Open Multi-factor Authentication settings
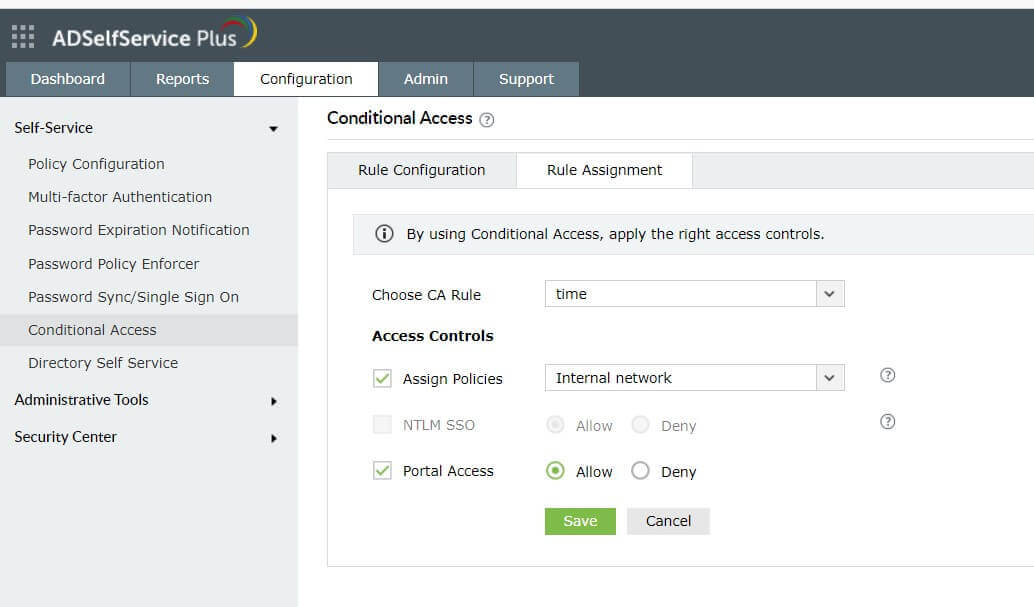The width and height of the screenshot is (1034, 607). (119, 197)
